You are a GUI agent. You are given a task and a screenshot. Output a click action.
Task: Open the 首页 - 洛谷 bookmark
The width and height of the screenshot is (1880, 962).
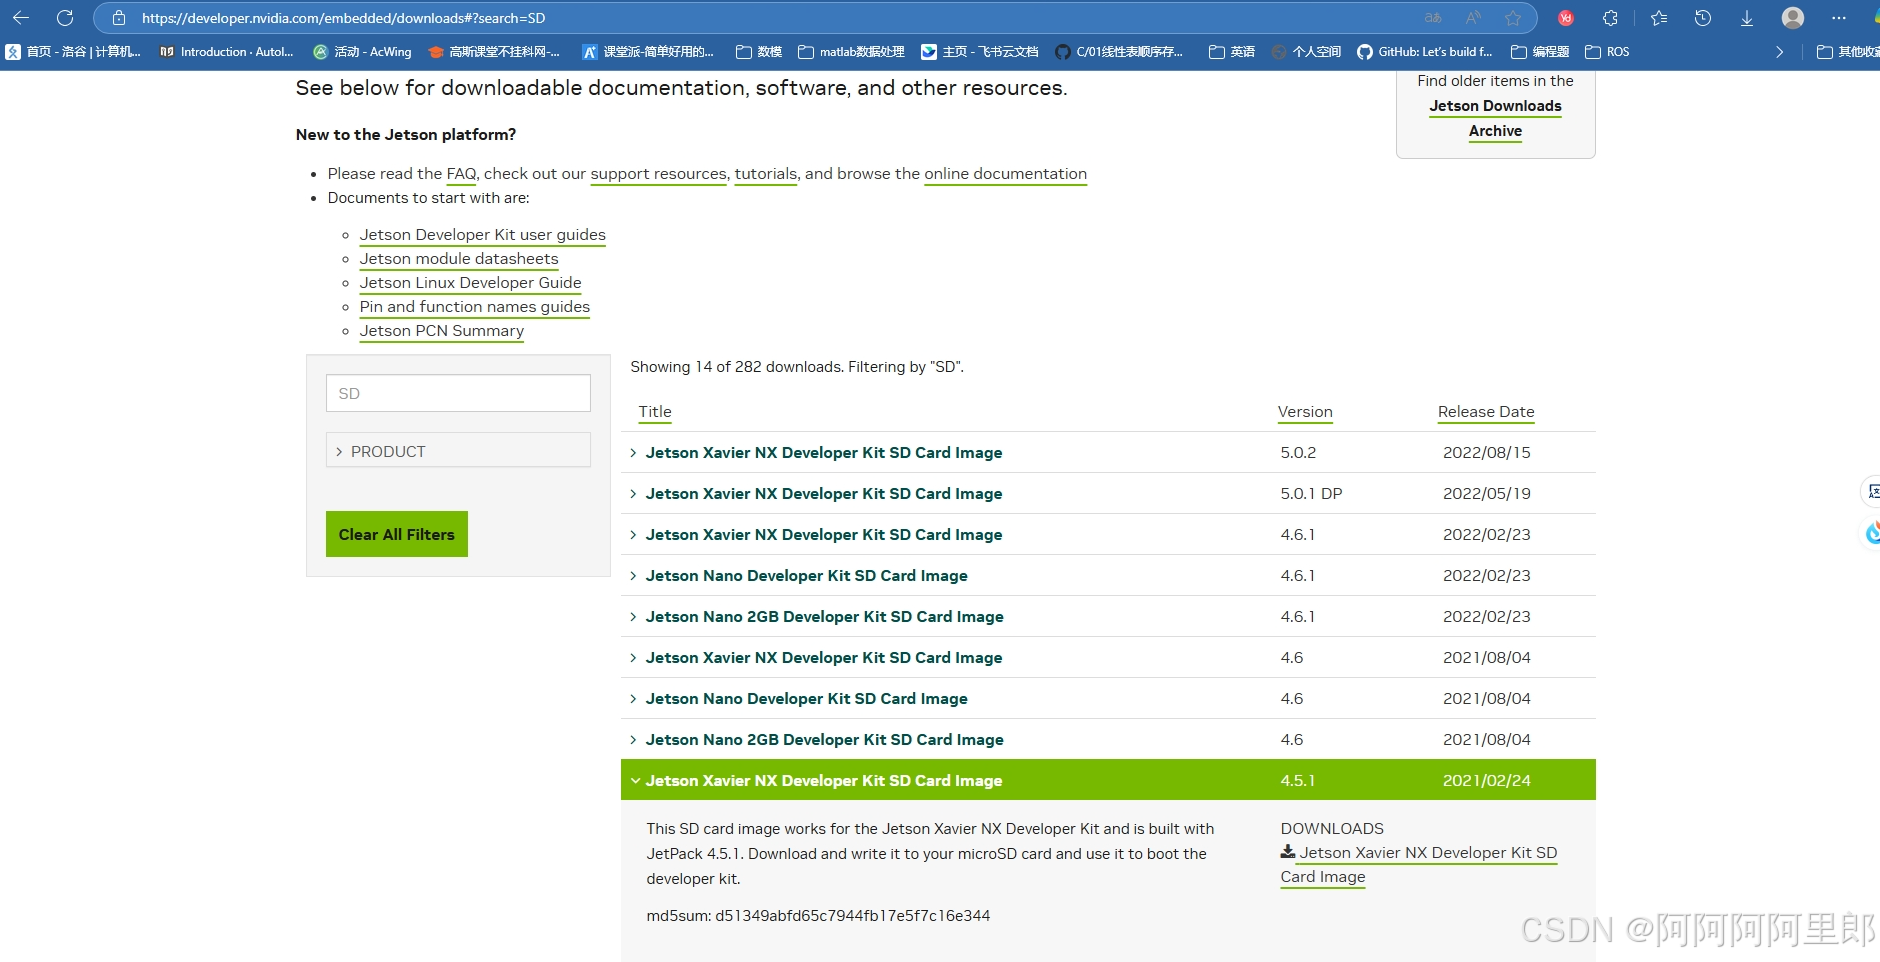pos(74,52)
